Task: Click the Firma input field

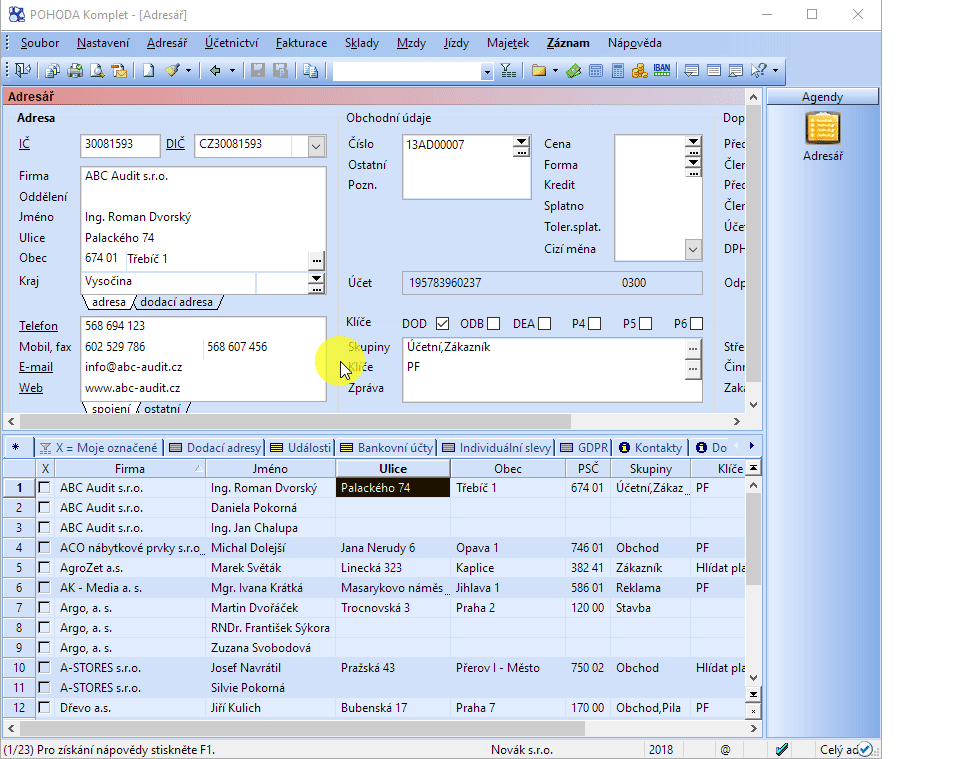Action: tap(204, 176)
